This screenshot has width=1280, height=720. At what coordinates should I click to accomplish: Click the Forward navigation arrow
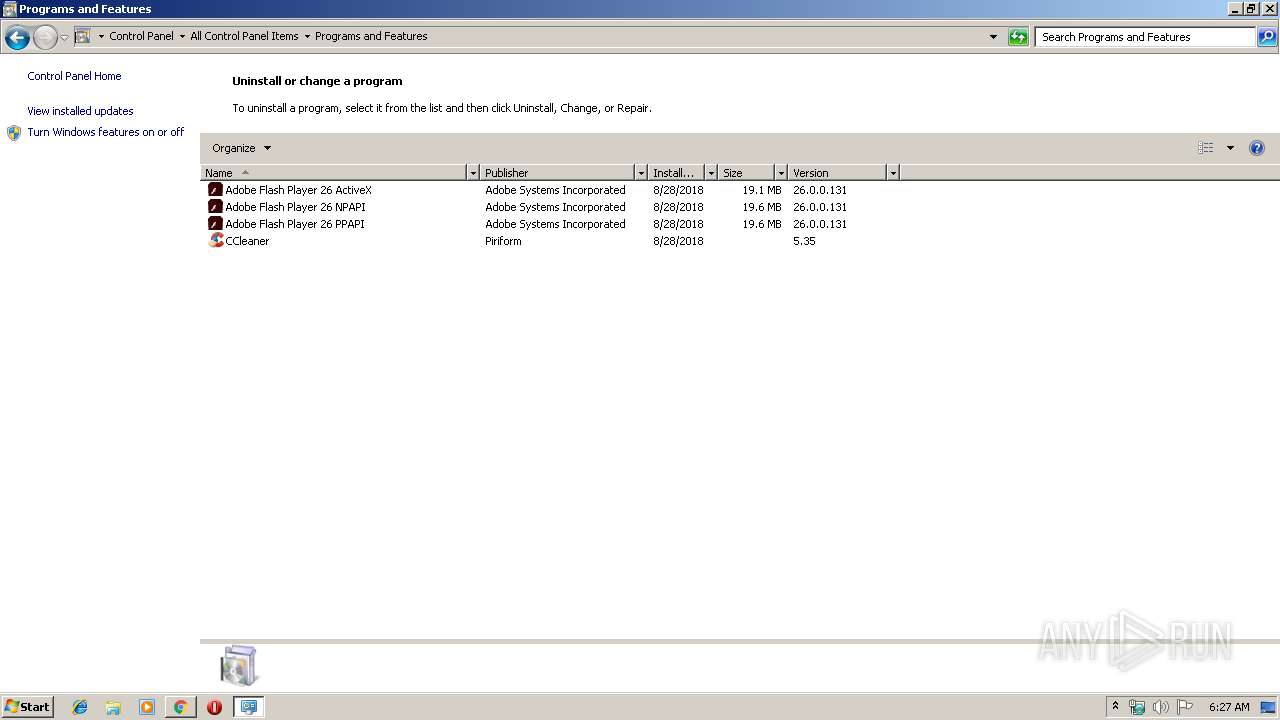[x=45, y=38]
